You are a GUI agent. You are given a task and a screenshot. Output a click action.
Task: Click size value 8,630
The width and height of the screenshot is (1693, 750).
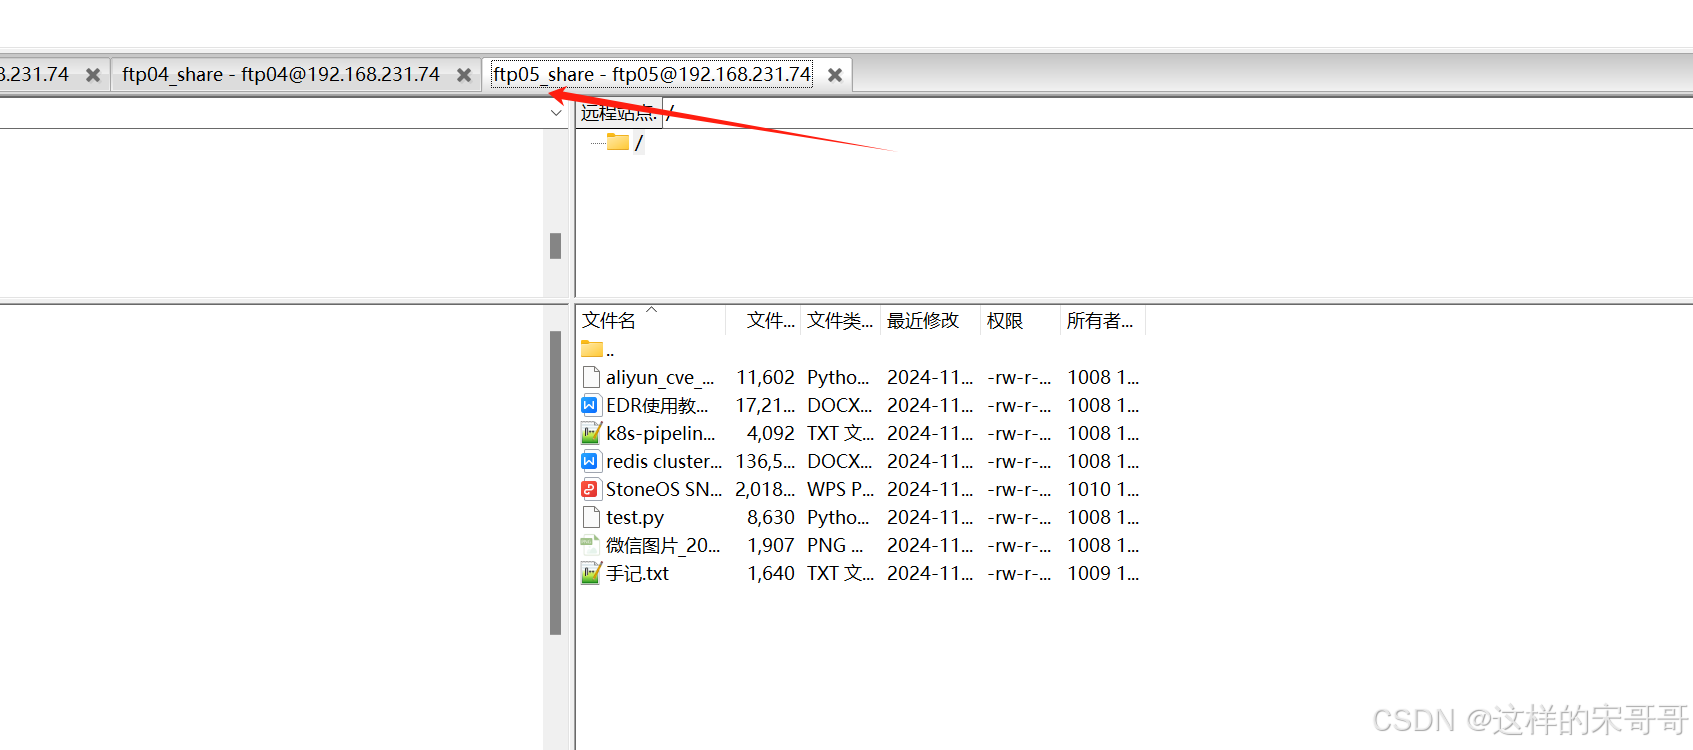(770, 518)
